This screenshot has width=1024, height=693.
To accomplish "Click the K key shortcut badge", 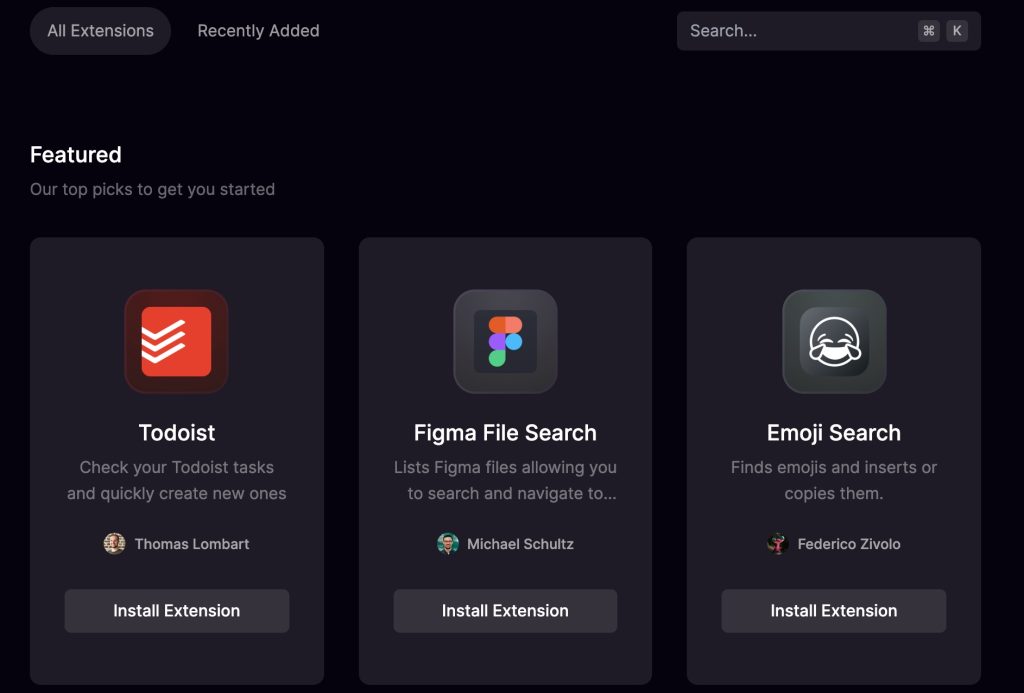I will point(957,31).
